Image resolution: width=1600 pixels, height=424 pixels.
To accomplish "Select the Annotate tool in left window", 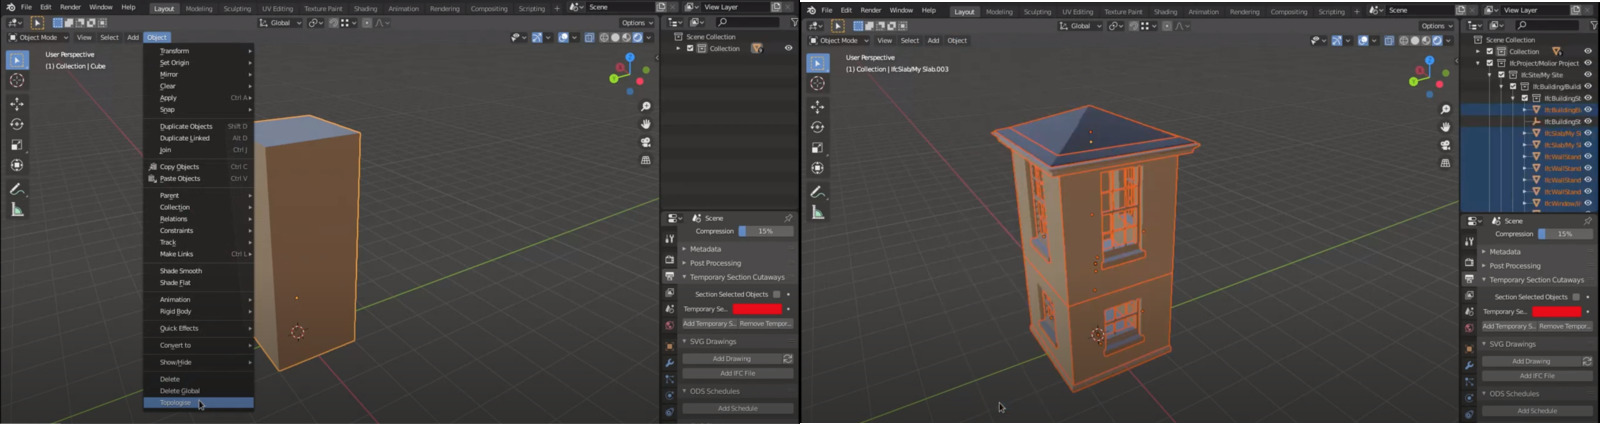I will (x=17, y=189).
